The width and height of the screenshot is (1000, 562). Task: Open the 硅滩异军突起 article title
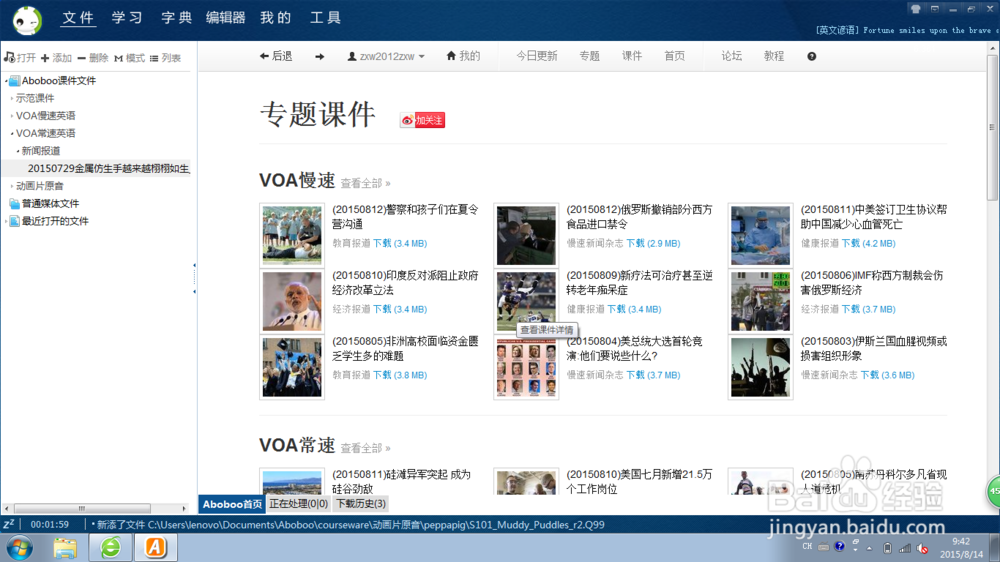click(402, 482)
